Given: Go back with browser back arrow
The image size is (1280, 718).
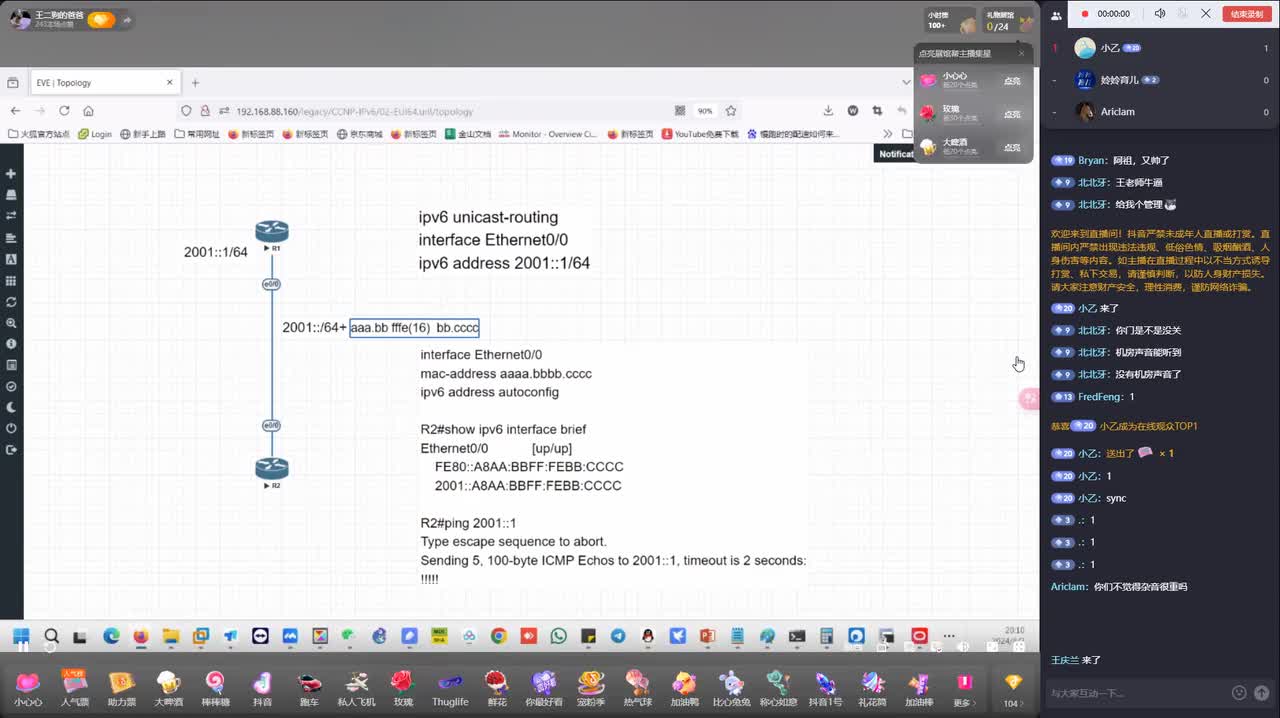Looking at the screenshot, I should (15, 111).
